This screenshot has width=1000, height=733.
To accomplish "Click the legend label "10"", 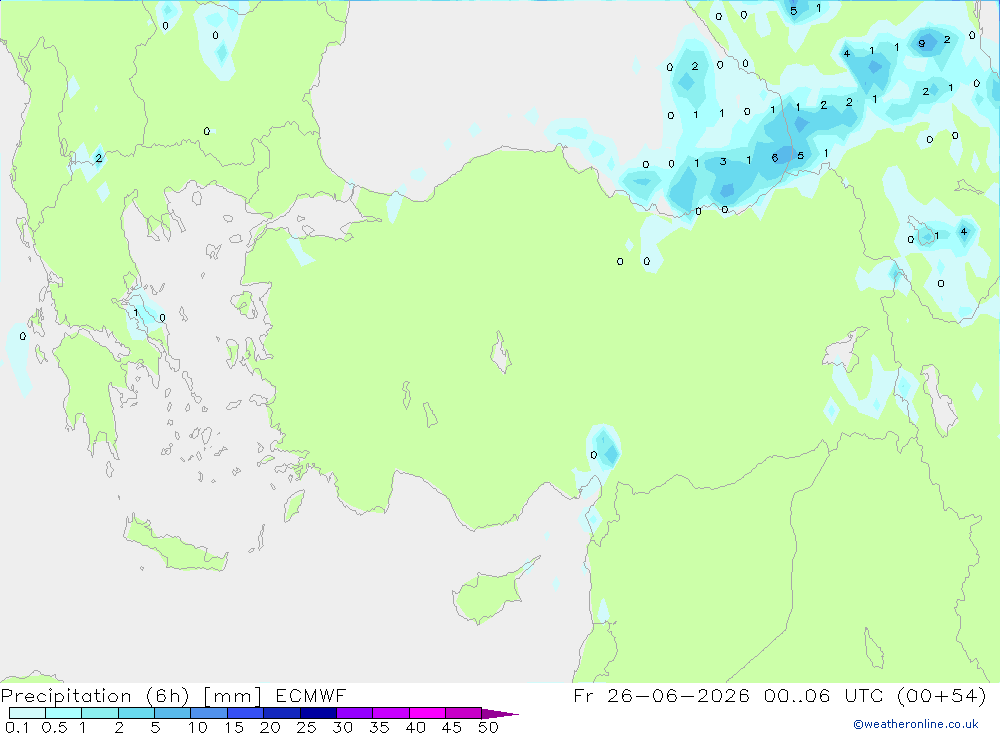I will tap(198, 727).
